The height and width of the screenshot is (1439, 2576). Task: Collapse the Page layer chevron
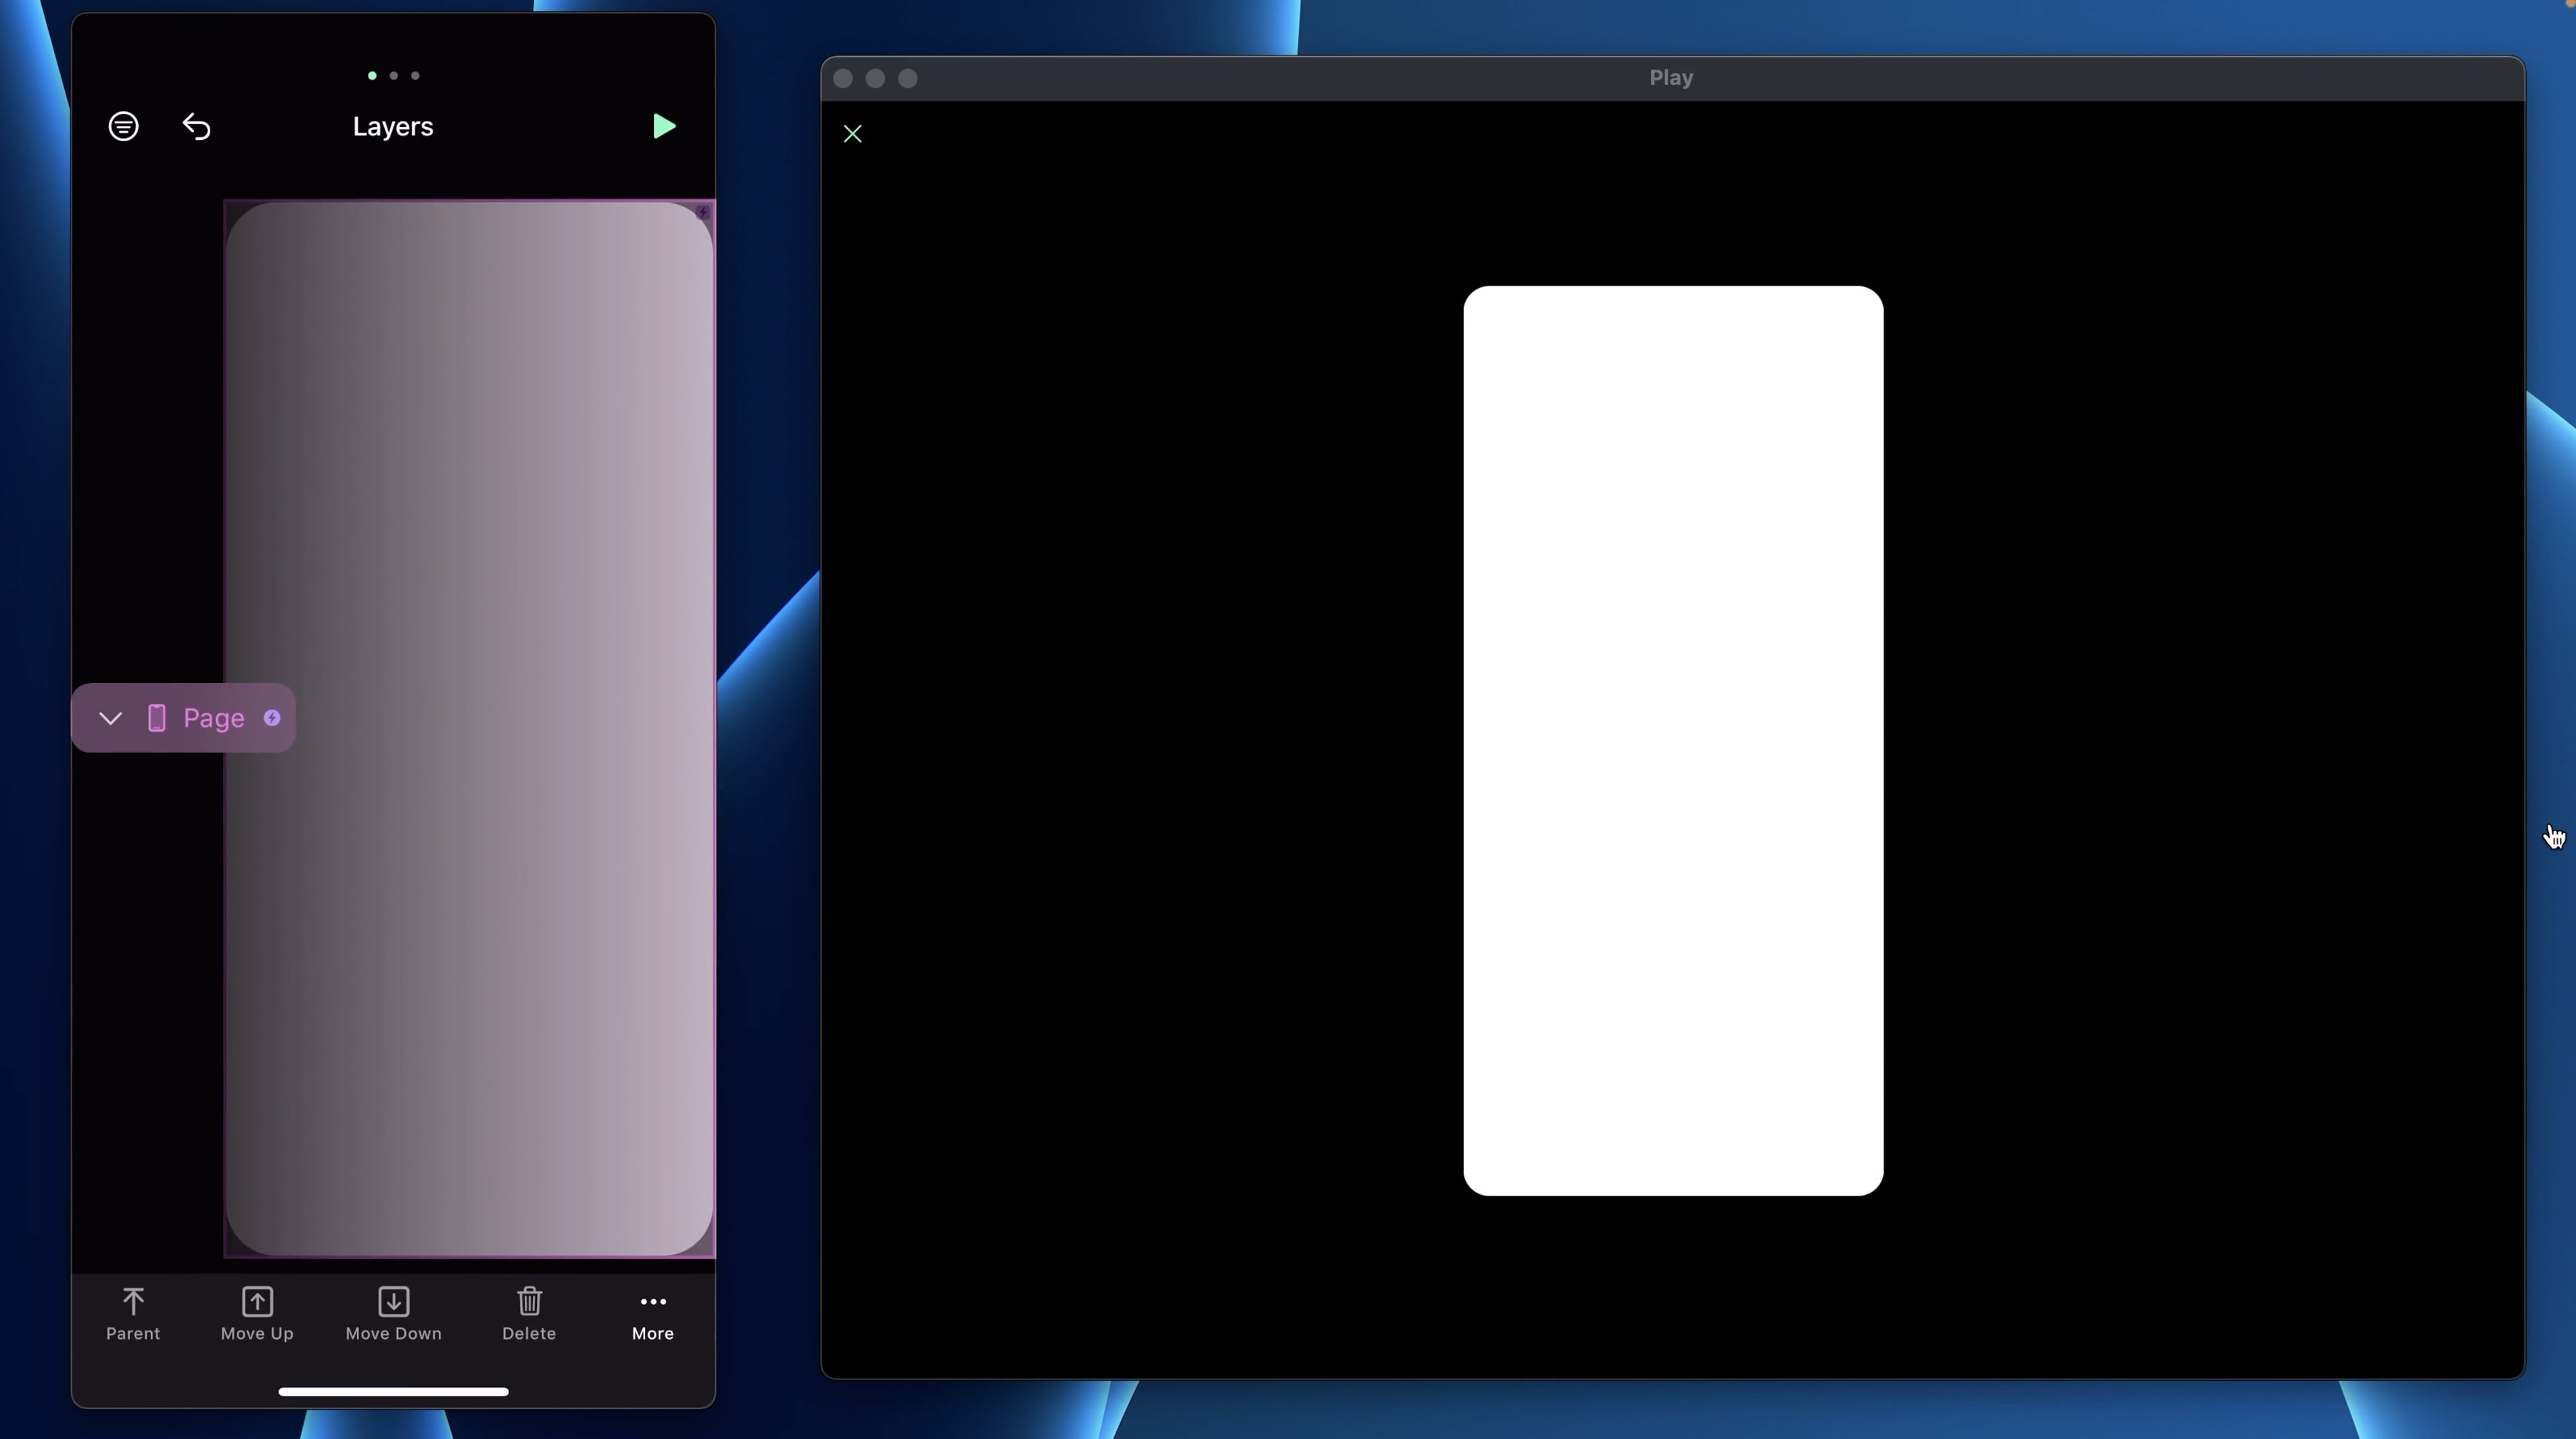(x=110, y=719)
